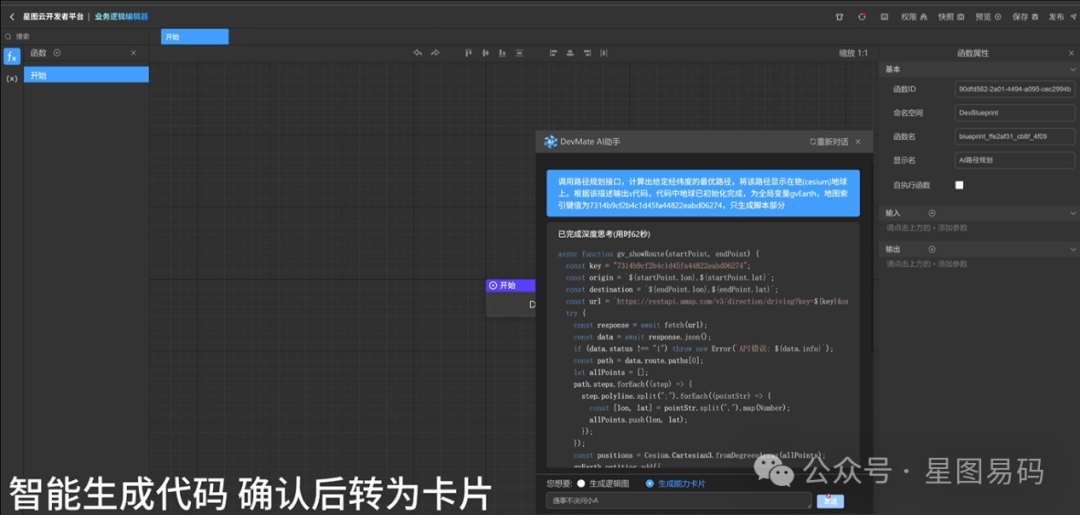The image size is (1080, 515).
Task: Click the blue prompt message bubble
Action: coord(703,193)
